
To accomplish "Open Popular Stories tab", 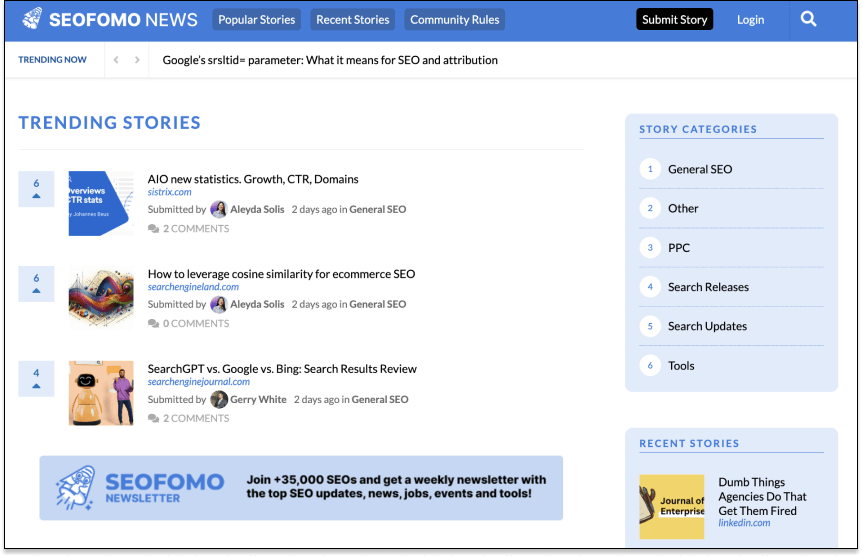I will coord(256,20).
